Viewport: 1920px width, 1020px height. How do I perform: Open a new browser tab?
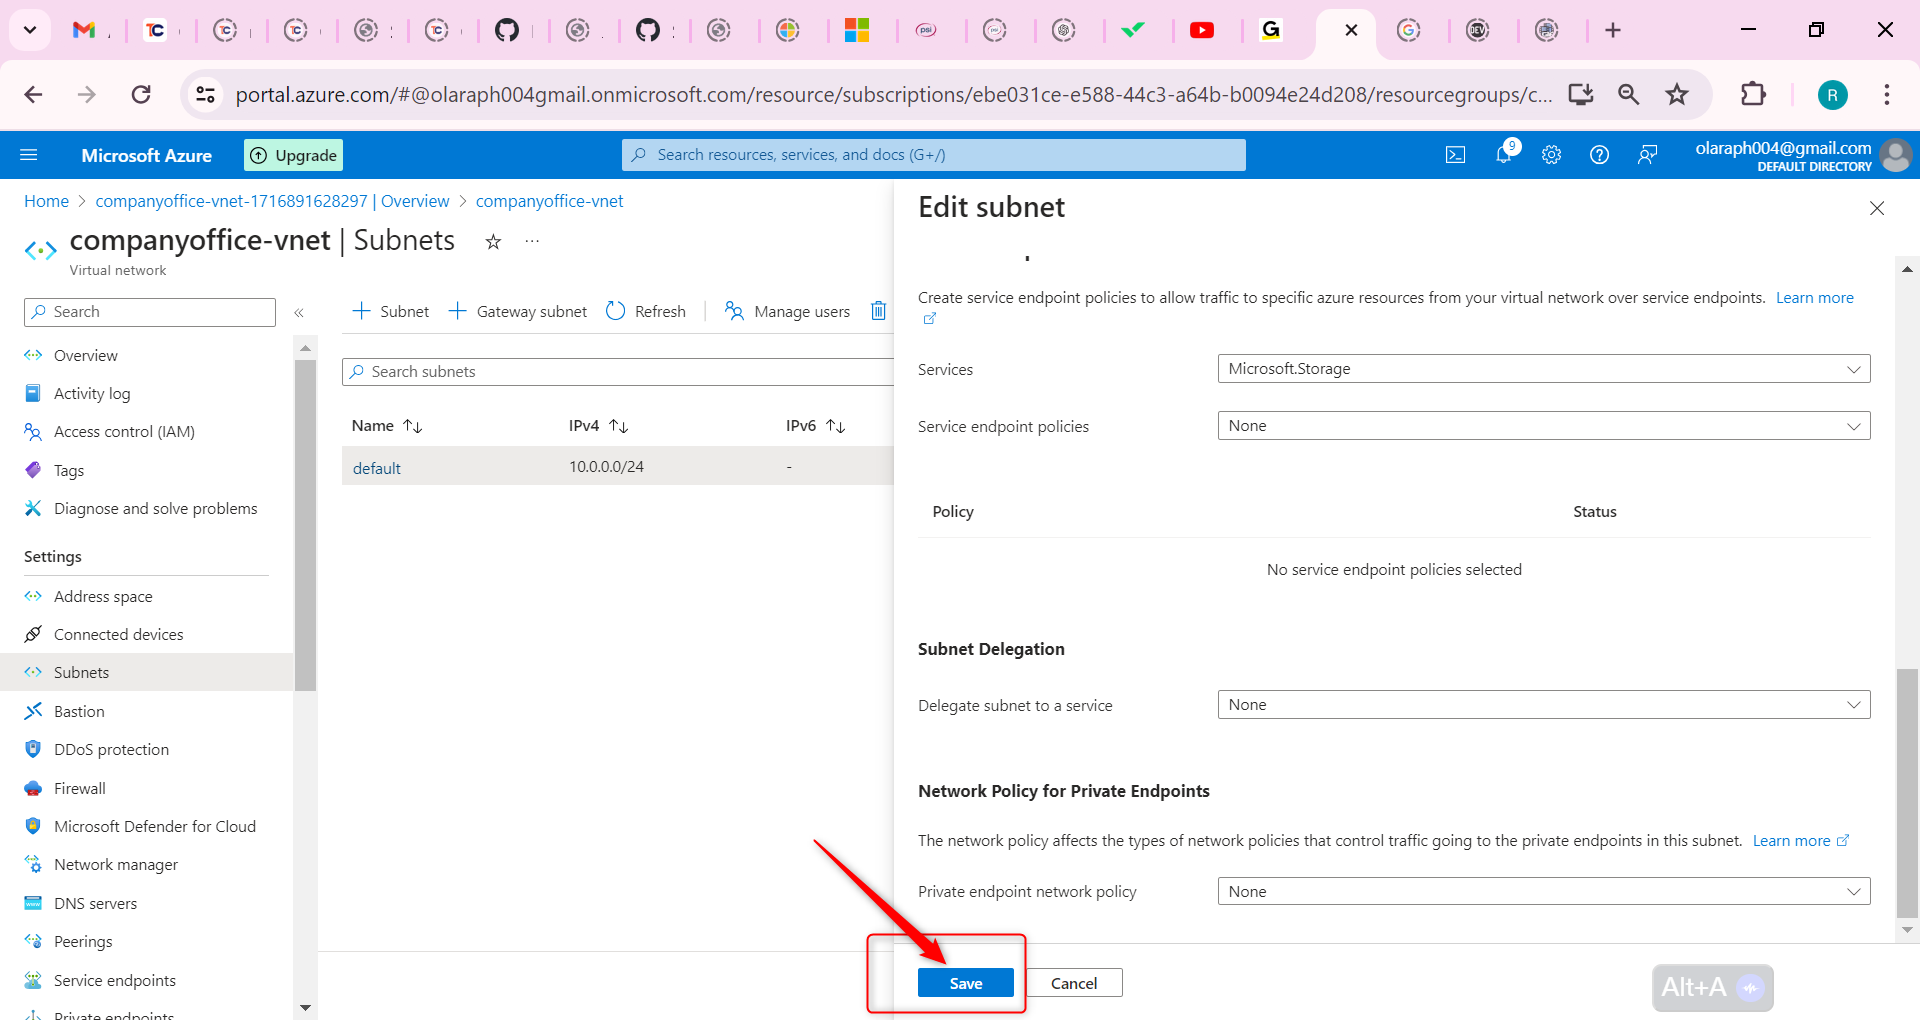1613,30
